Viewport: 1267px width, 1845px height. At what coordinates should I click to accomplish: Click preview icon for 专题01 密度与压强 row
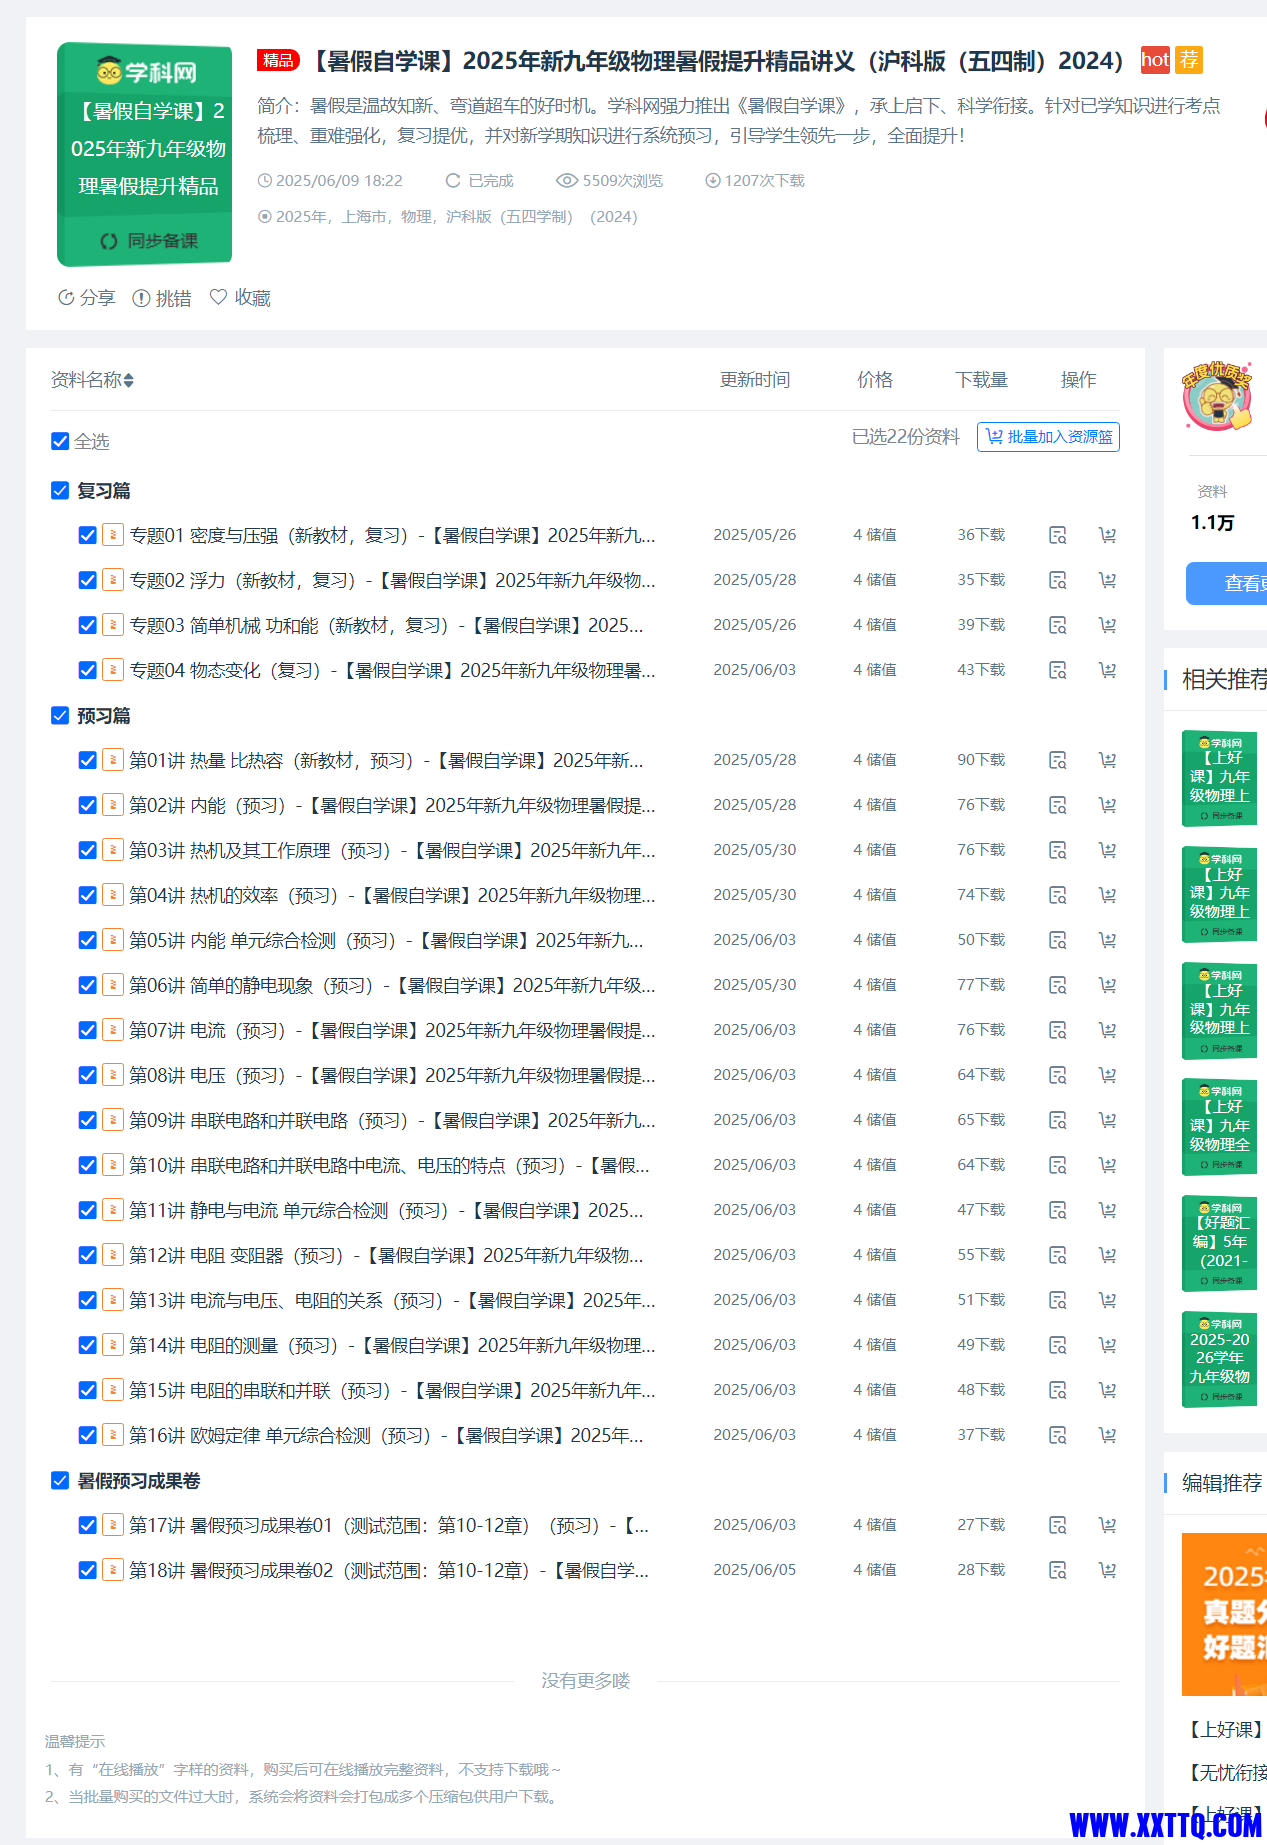[x=1057, y=535]
